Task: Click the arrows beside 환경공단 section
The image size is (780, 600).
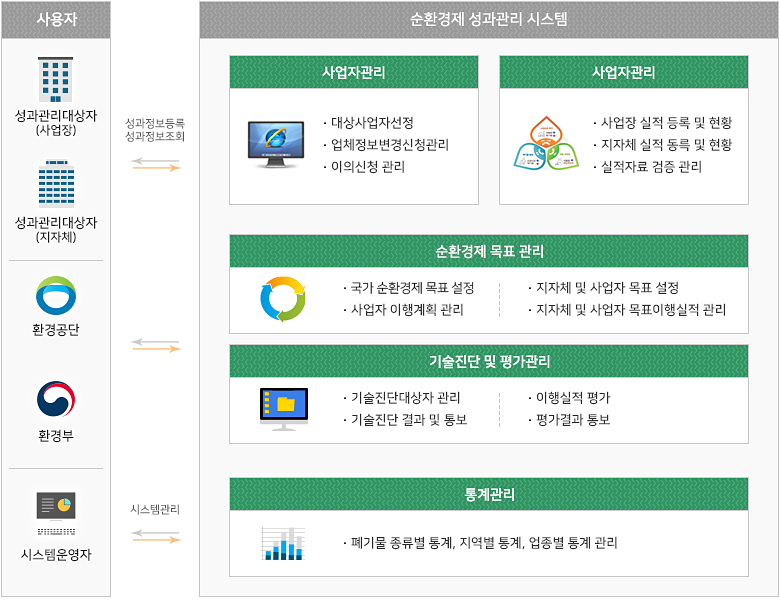Action: 156,345
